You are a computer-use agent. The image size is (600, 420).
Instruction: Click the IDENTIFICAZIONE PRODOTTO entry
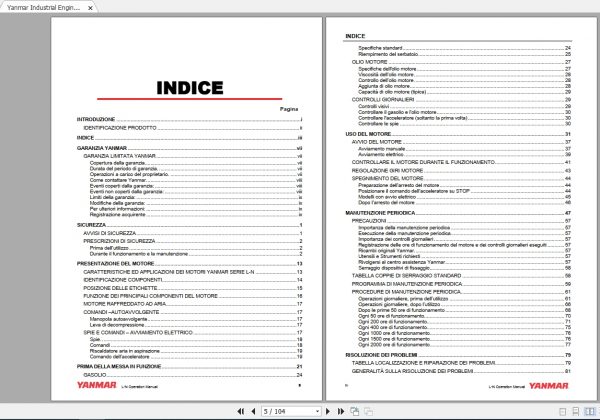click(x=120, y=128)
